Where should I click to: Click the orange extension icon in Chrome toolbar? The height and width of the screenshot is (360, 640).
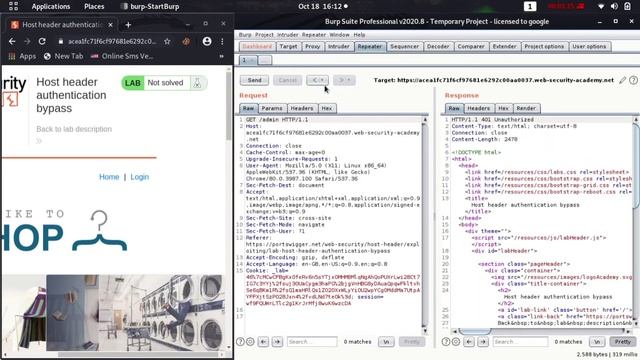[x=187, y=41]
